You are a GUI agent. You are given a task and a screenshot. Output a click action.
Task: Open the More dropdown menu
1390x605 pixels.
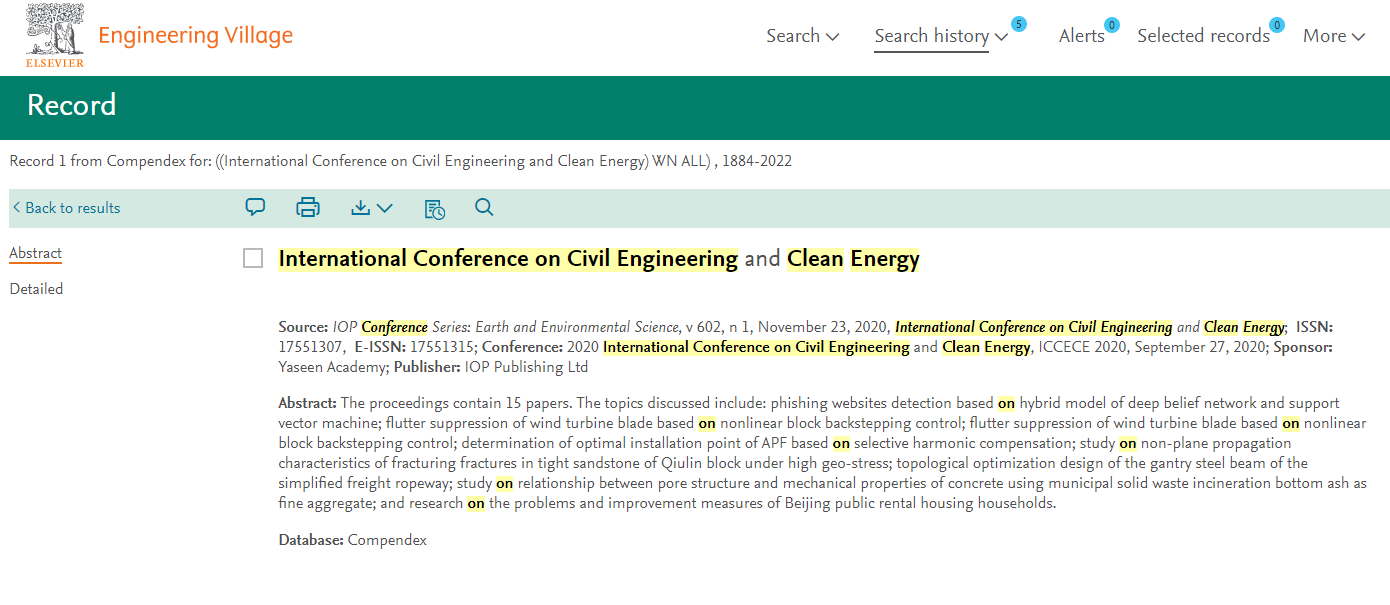tap(1334, 36)
